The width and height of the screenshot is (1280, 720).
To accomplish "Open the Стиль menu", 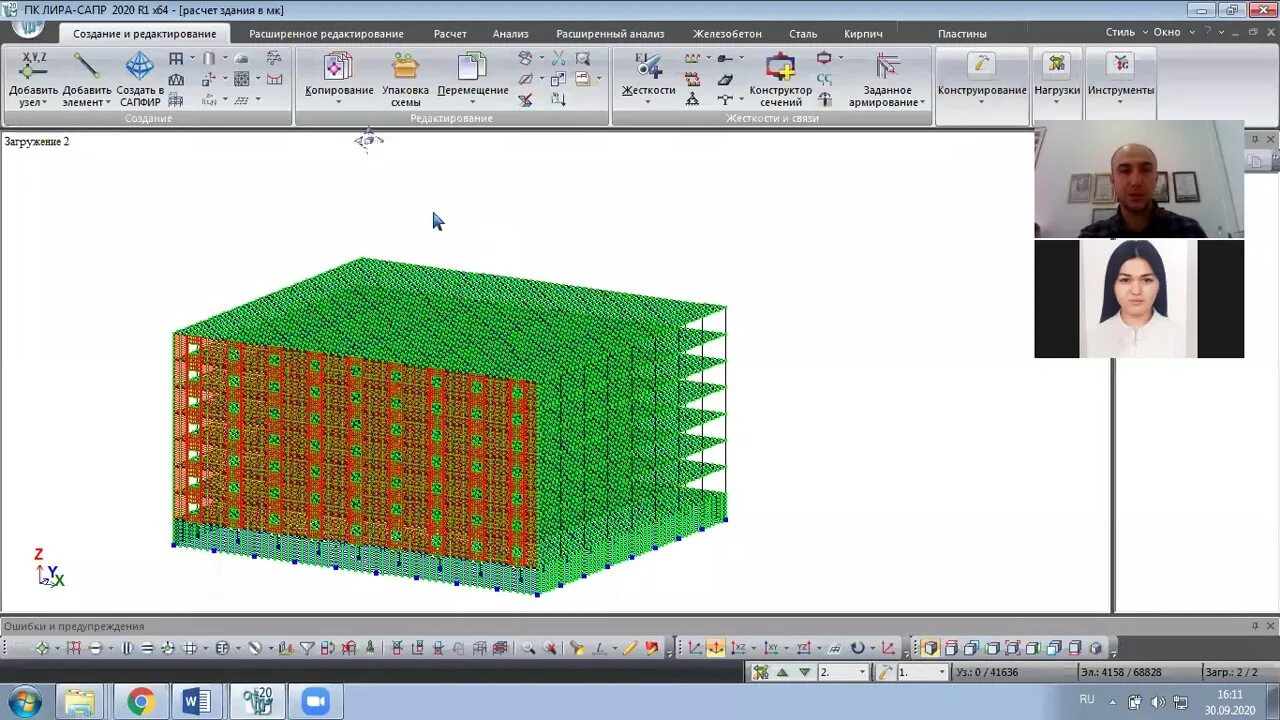I will click(1120, 32).
